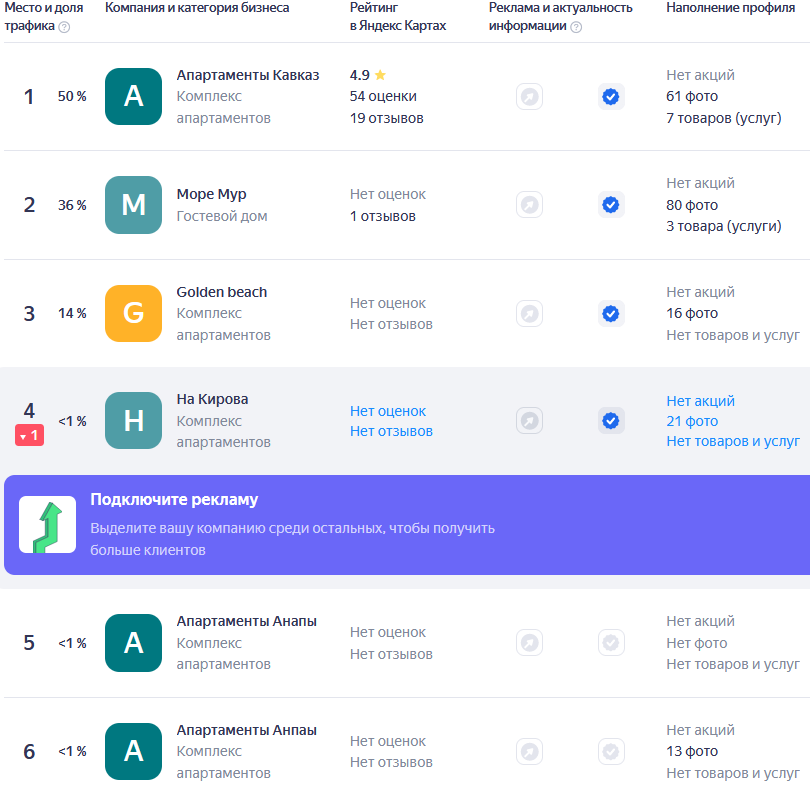Click 'Нет отзывов' link in На Кирова row
The height and width of the screenshot is (799, 810).
pyautogui.click(x=391, y=431)
